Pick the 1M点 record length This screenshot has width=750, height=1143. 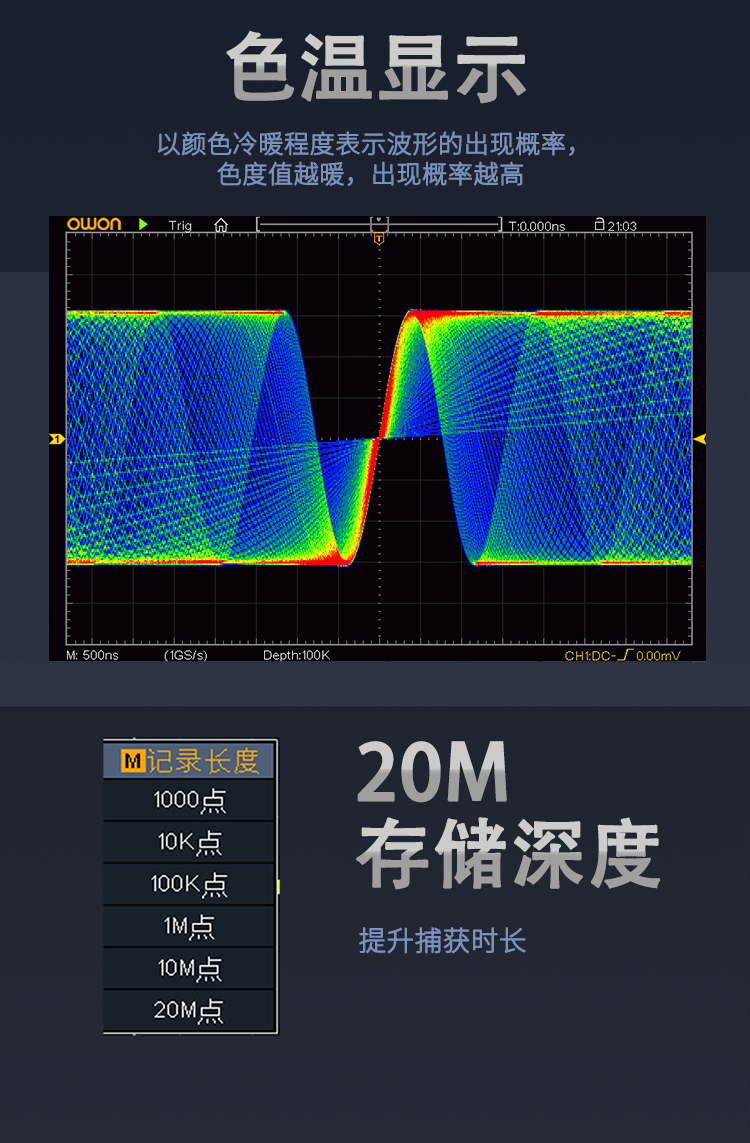[189, 927]
